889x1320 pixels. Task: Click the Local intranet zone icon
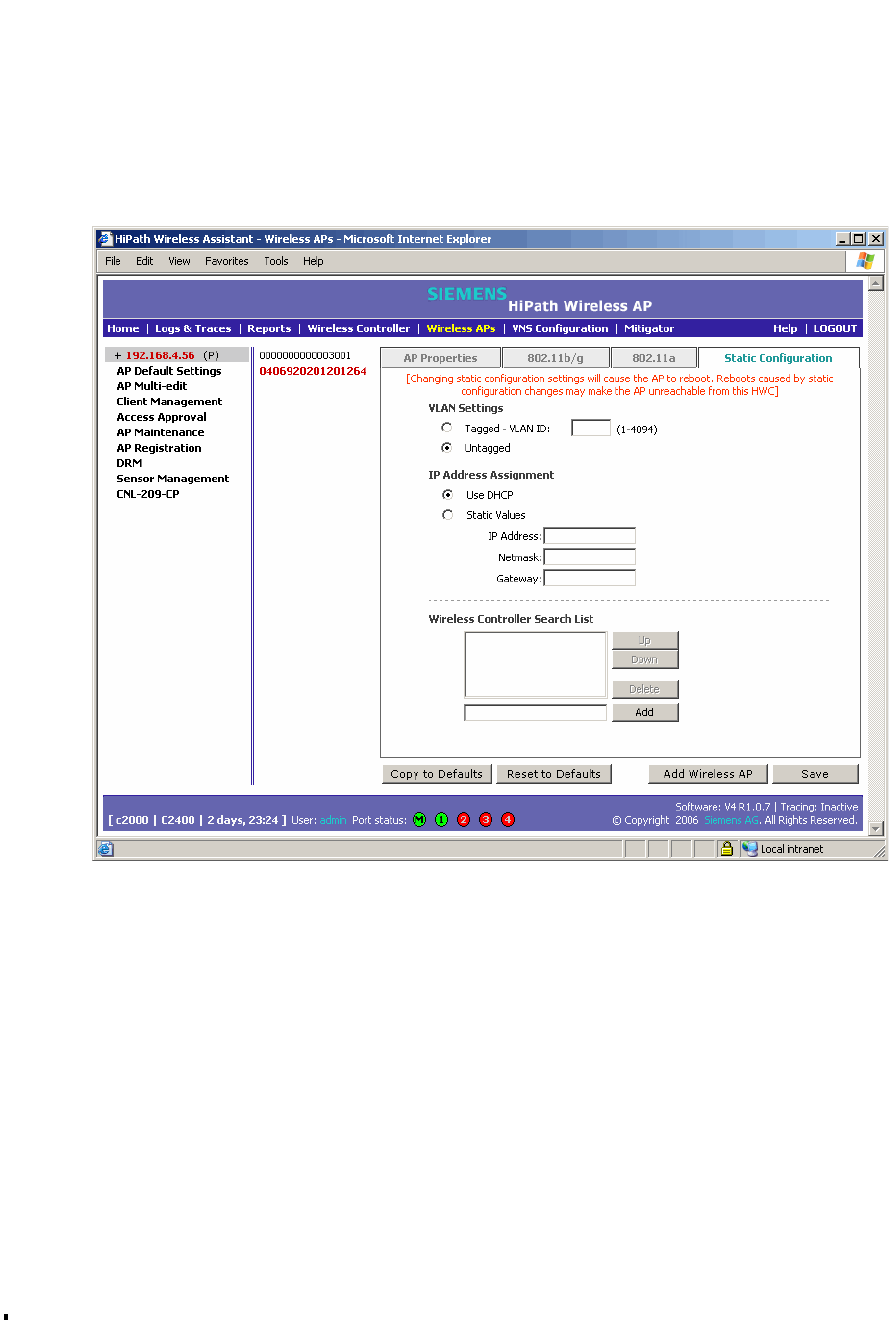749,849
